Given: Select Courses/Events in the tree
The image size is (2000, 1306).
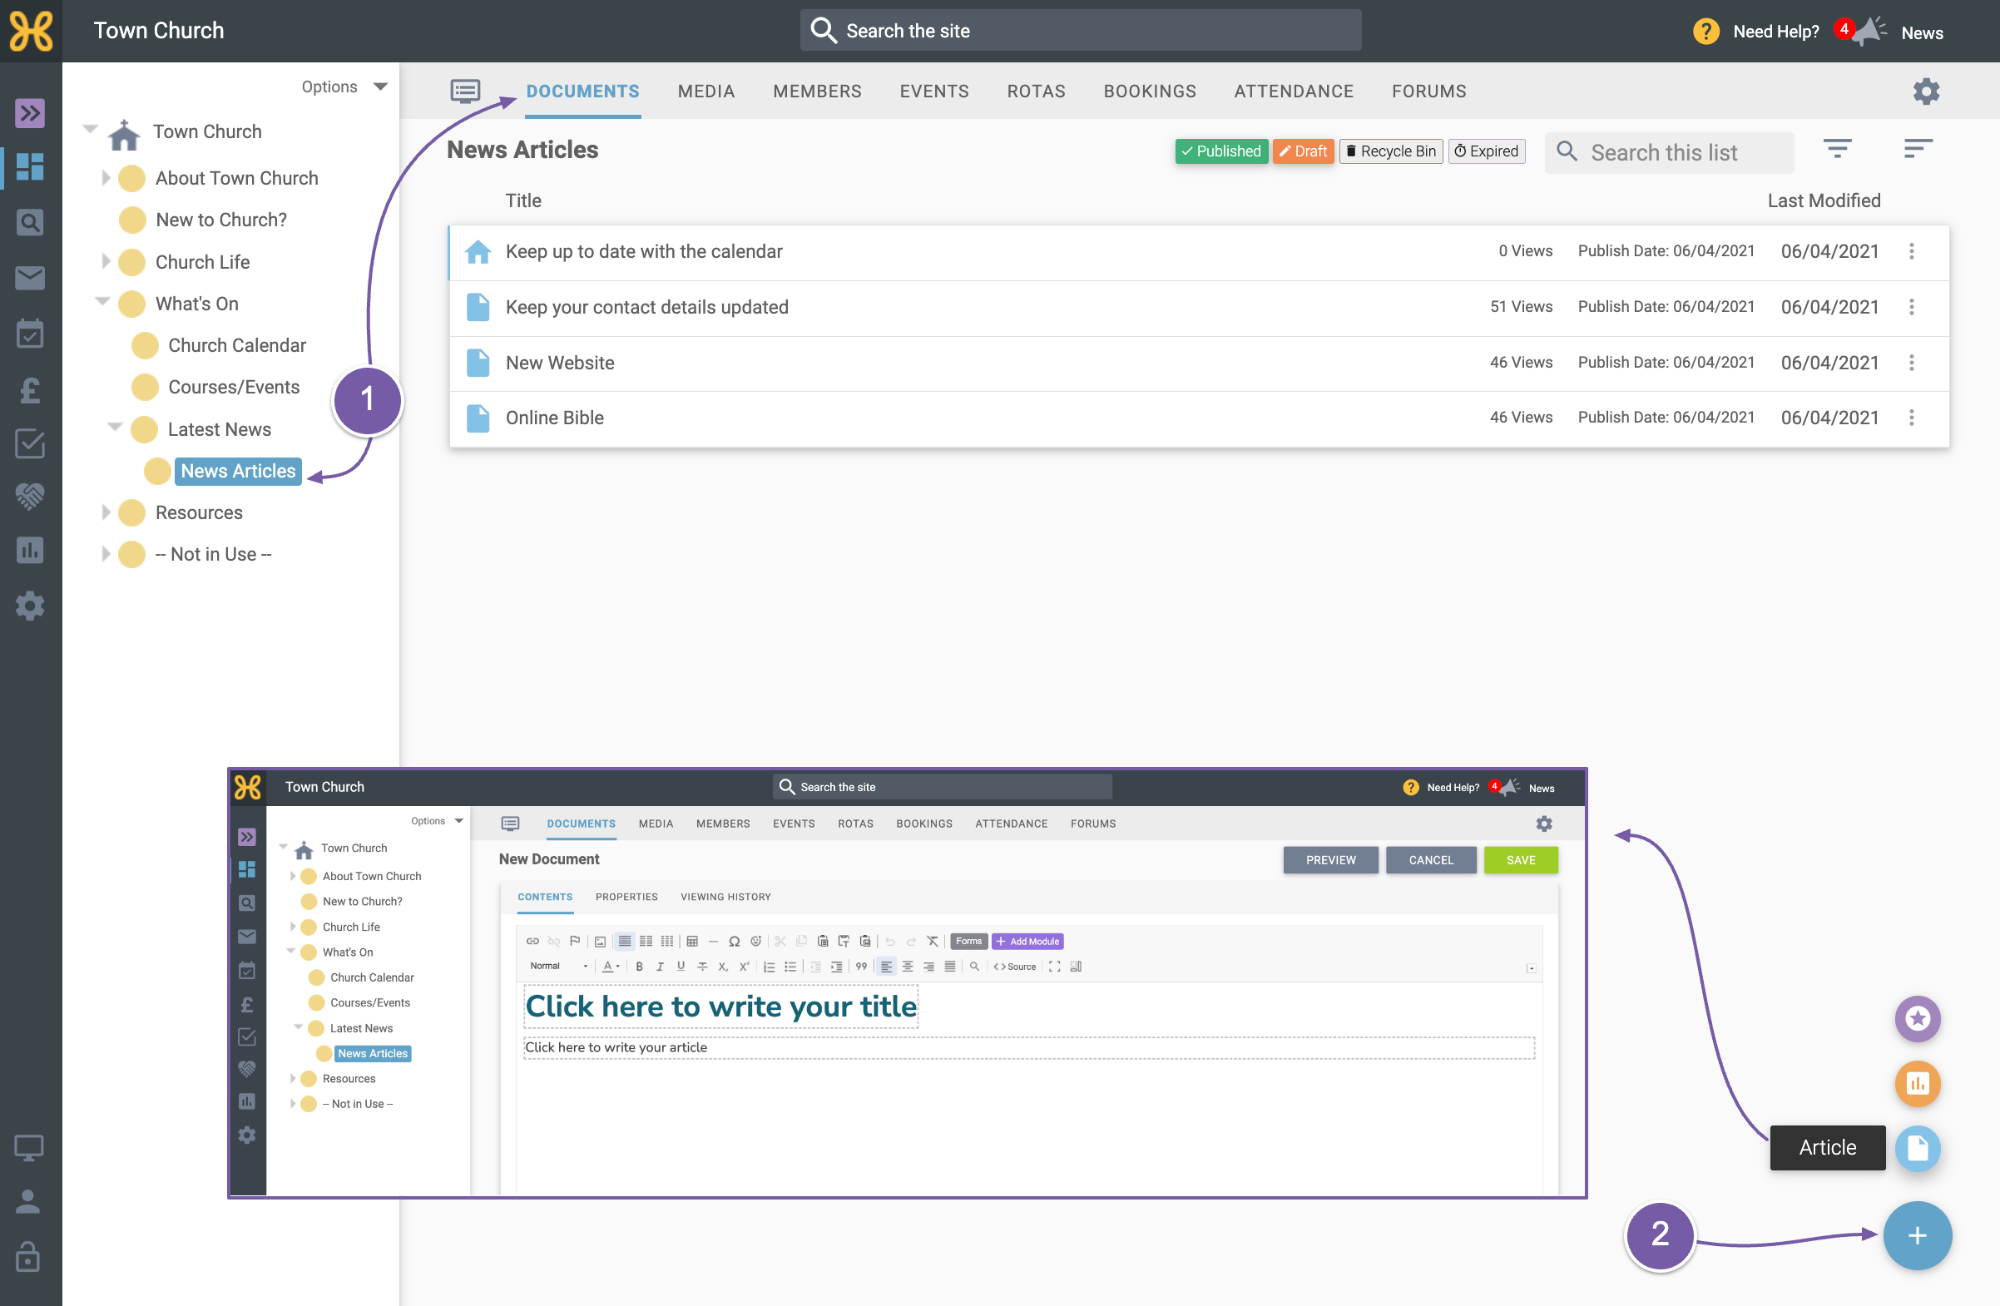Looking at the screenshot, I should 234,388.
